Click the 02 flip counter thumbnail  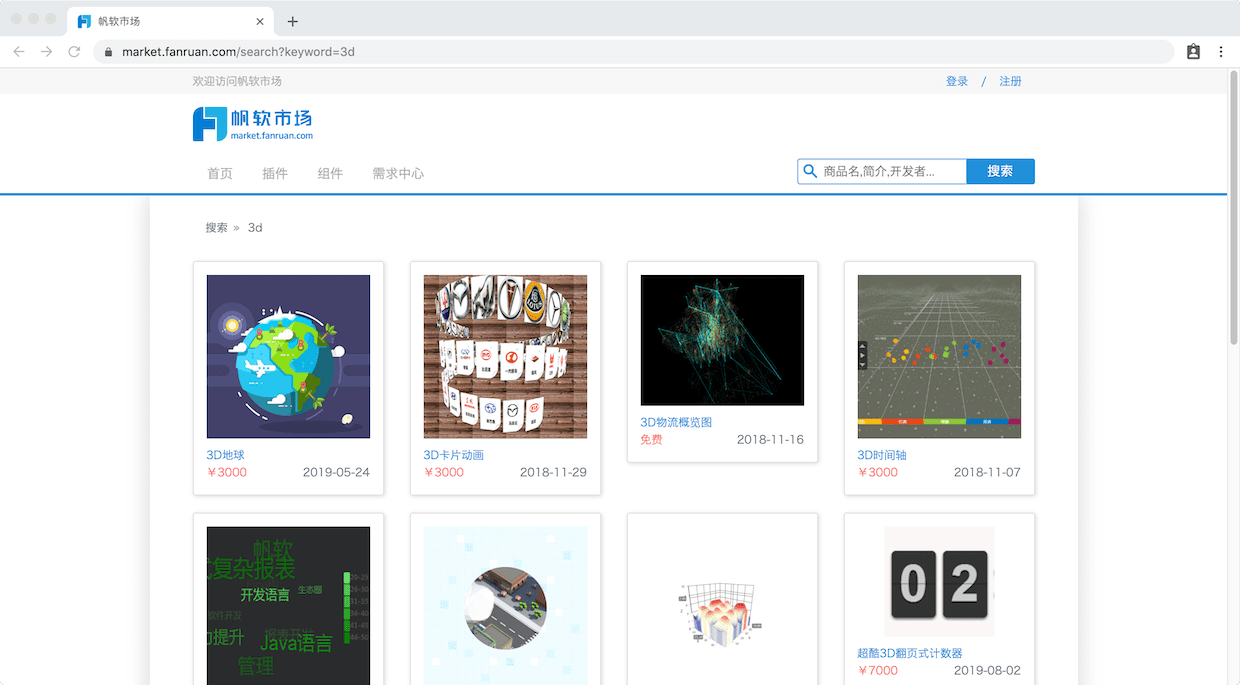click(x=940, y=582)
